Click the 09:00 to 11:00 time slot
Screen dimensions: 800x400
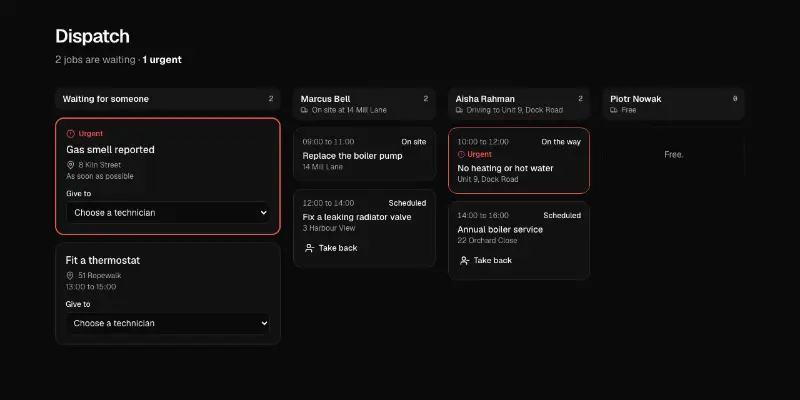[x=328, y=142]
